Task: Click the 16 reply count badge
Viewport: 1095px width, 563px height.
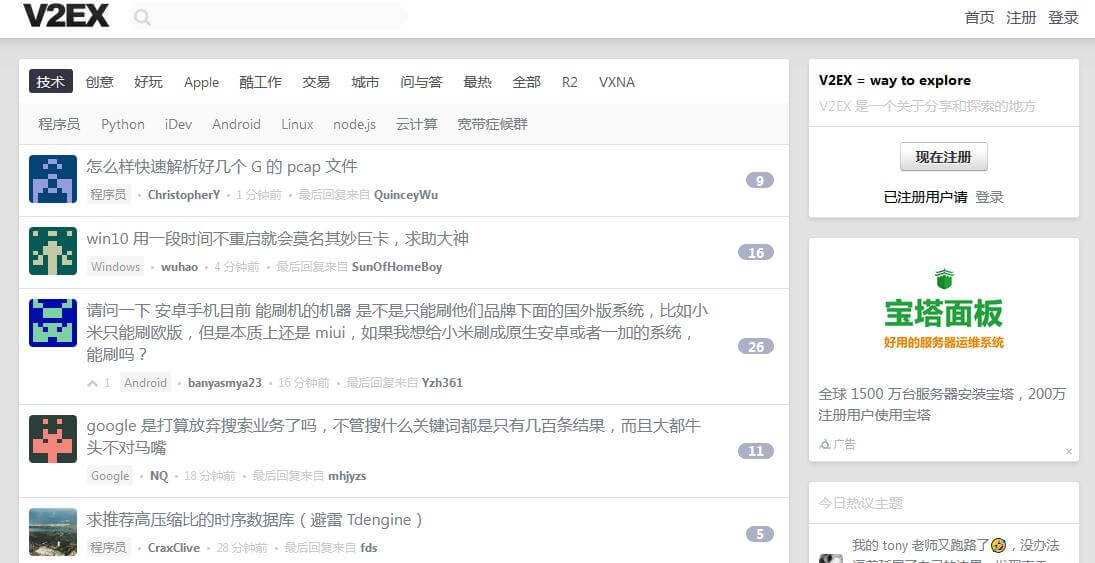Action: 755,253
